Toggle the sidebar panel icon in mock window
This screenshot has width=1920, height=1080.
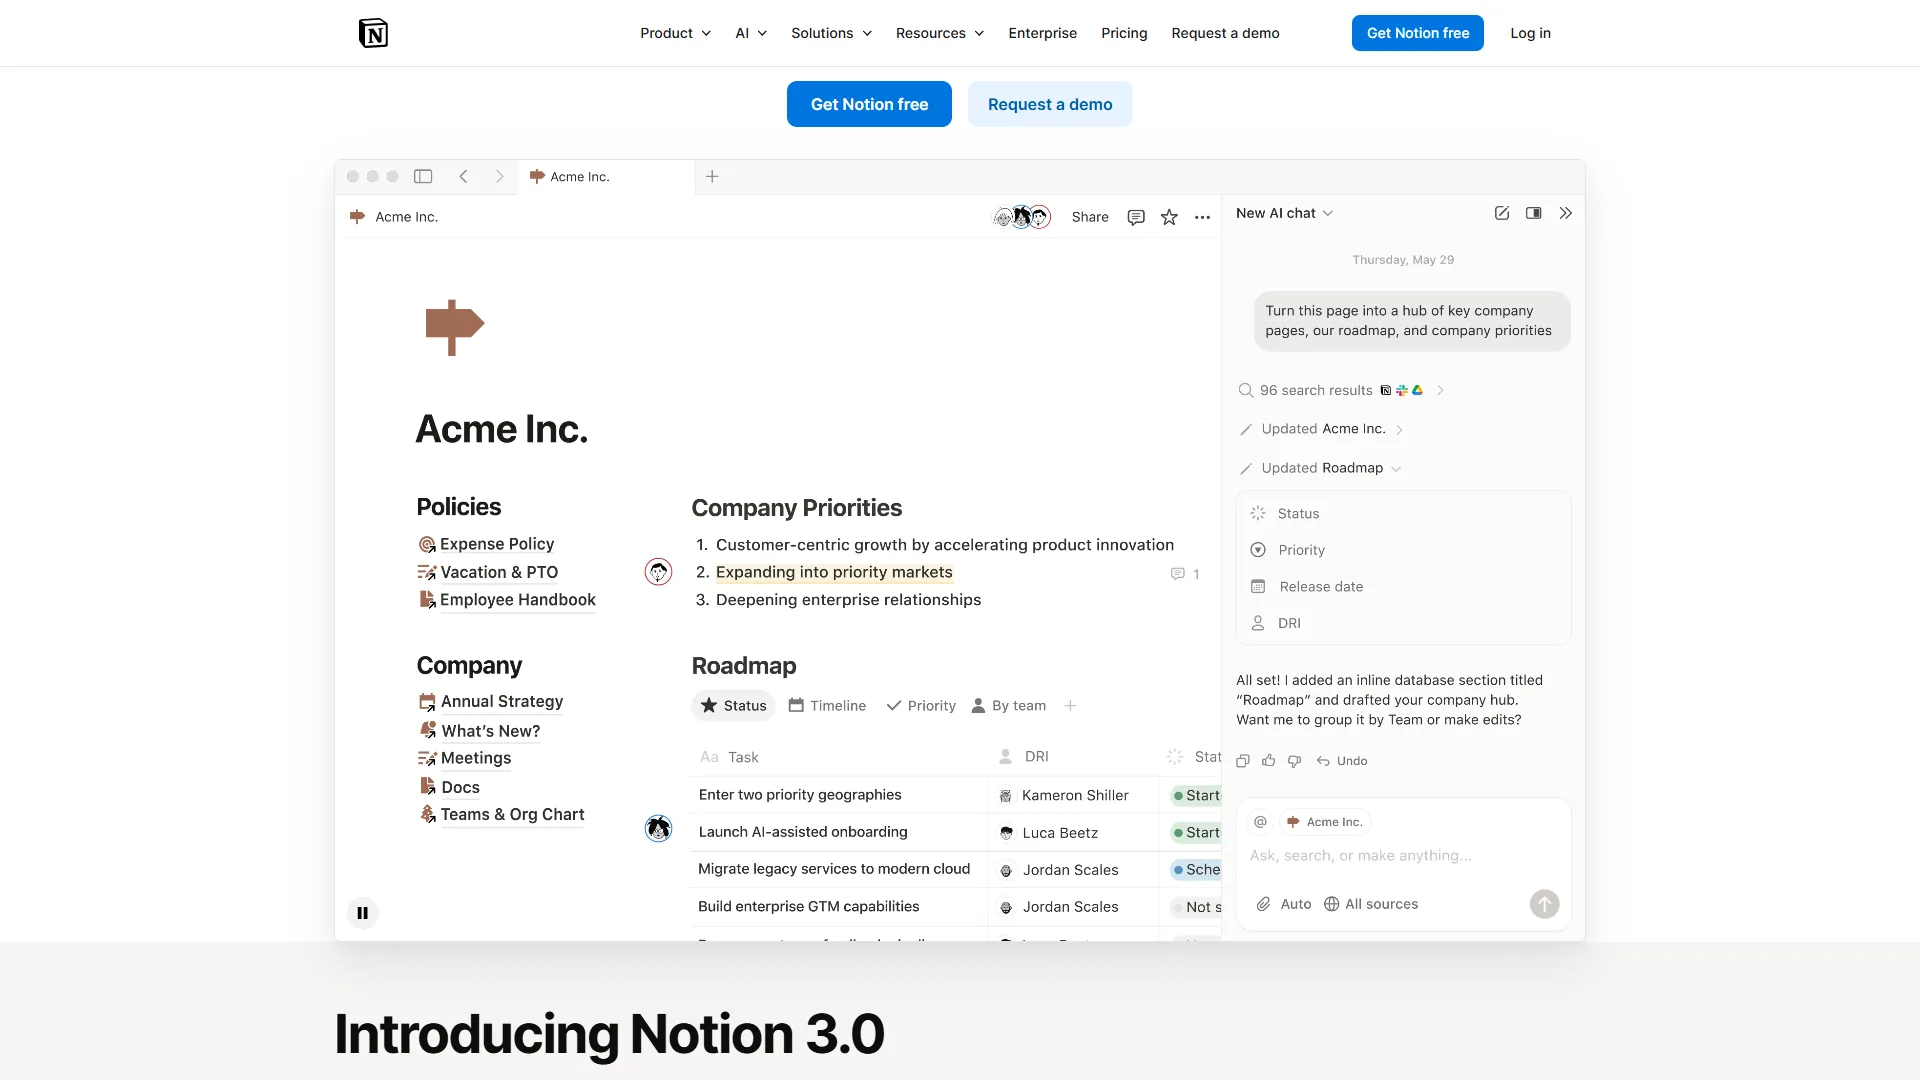[423, 176]
